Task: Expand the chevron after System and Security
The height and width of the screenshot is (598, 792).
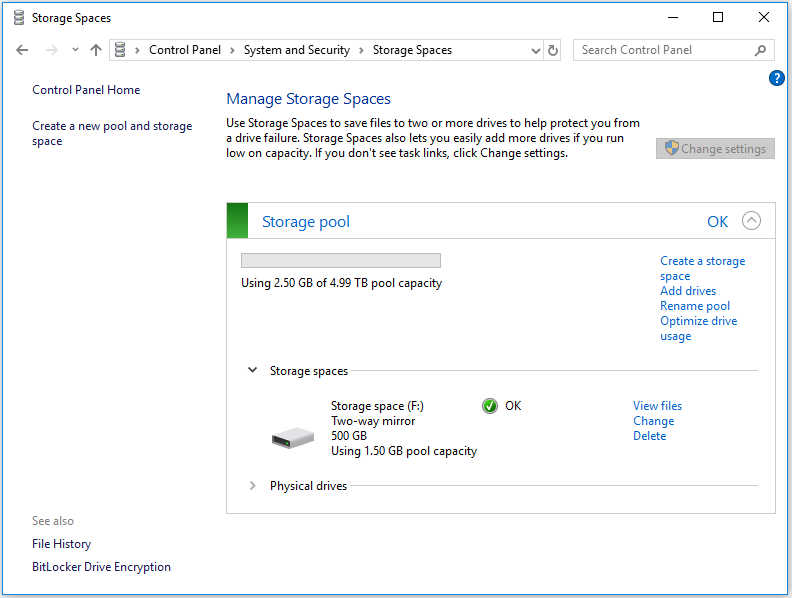Action: (x=361, y=50)
